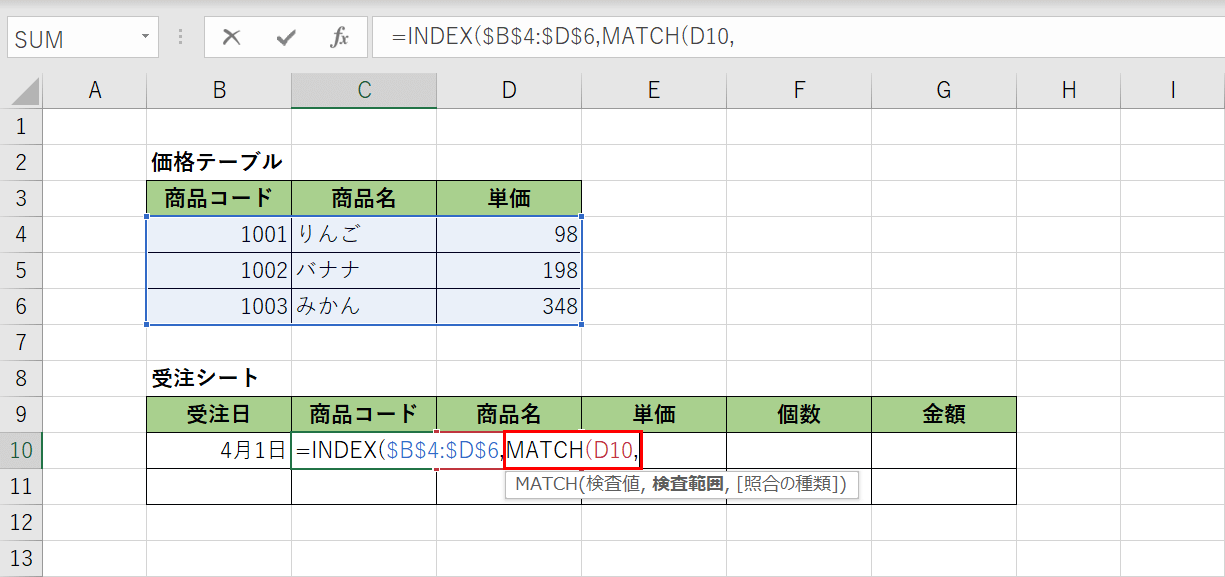Image resolution: width=1225 pixels, height=577 pixels.
Task: Click the Enter (checkmark) icon to confirm formula
Action: [x=285, y=37]
